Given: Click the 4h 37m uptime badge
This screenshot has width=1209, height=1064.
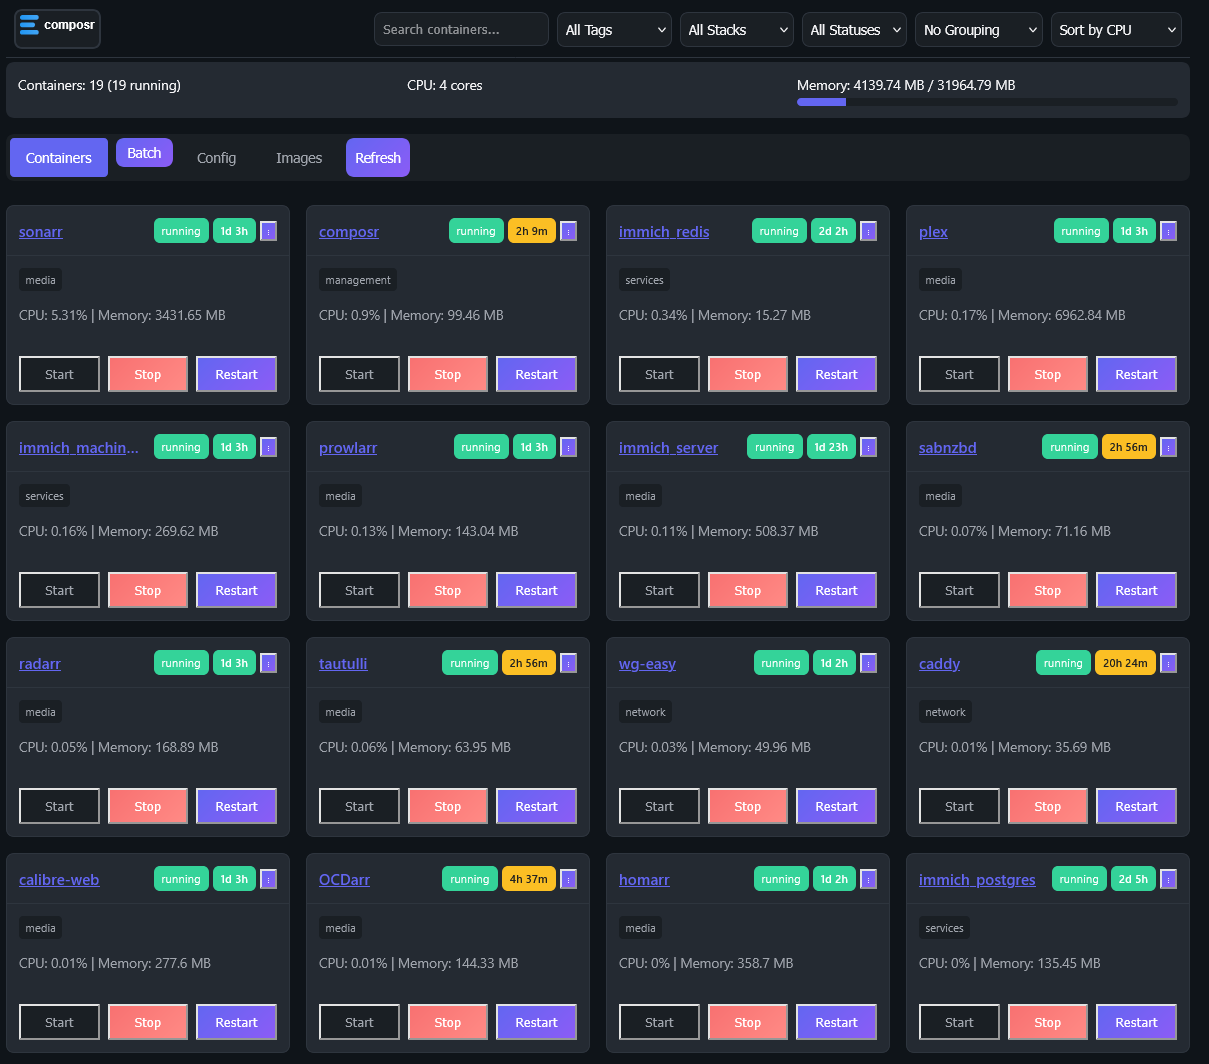Looking at the screenshot, I should tap(528, 879).
